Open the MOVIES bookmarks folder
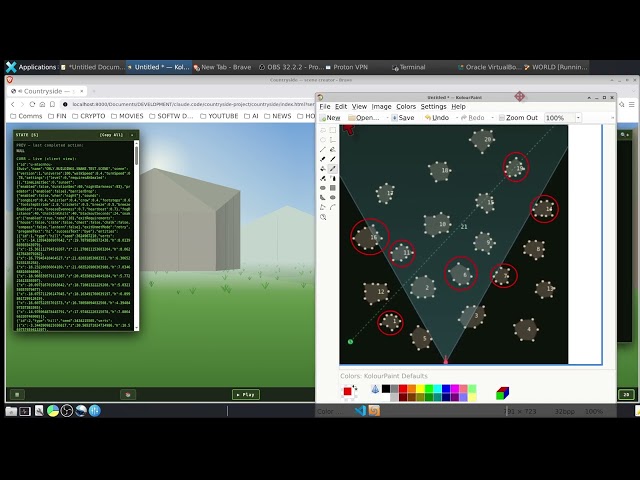640x480 pixels. [127, 116]
